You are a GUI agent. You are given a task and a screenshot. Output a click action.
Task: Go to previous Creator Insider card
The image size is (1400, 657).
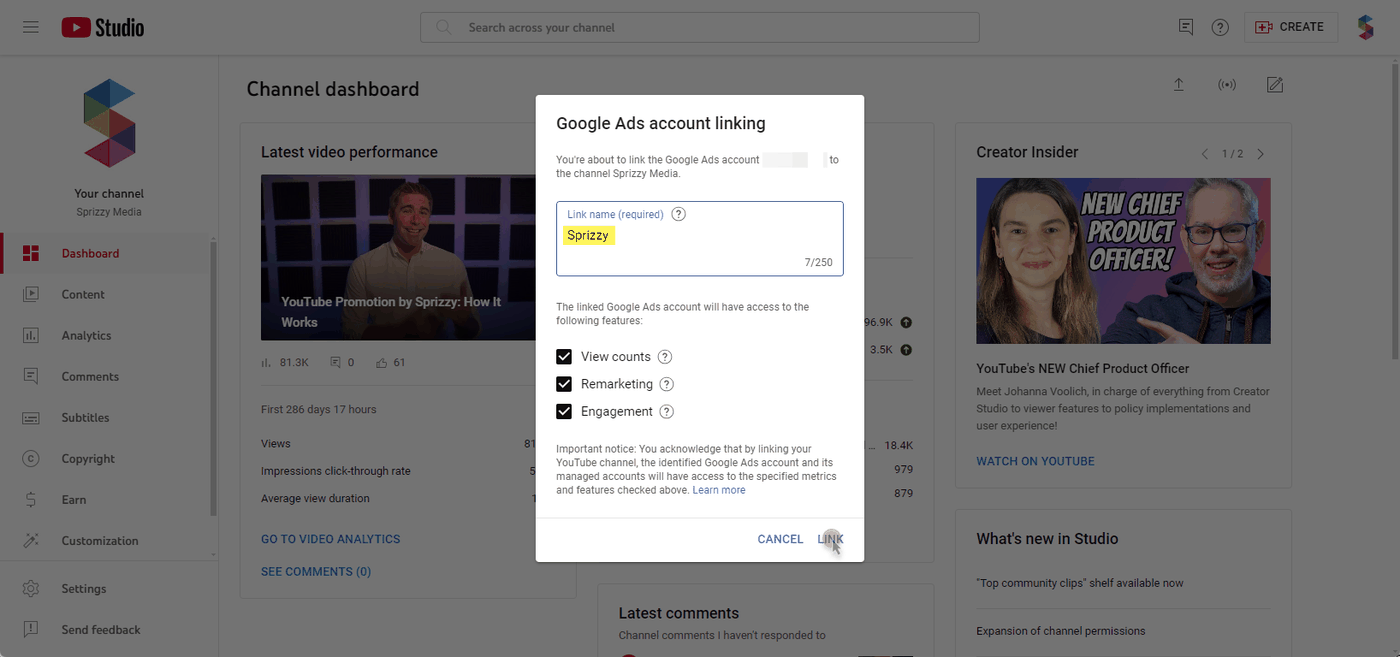click(x=1204, y=154)
